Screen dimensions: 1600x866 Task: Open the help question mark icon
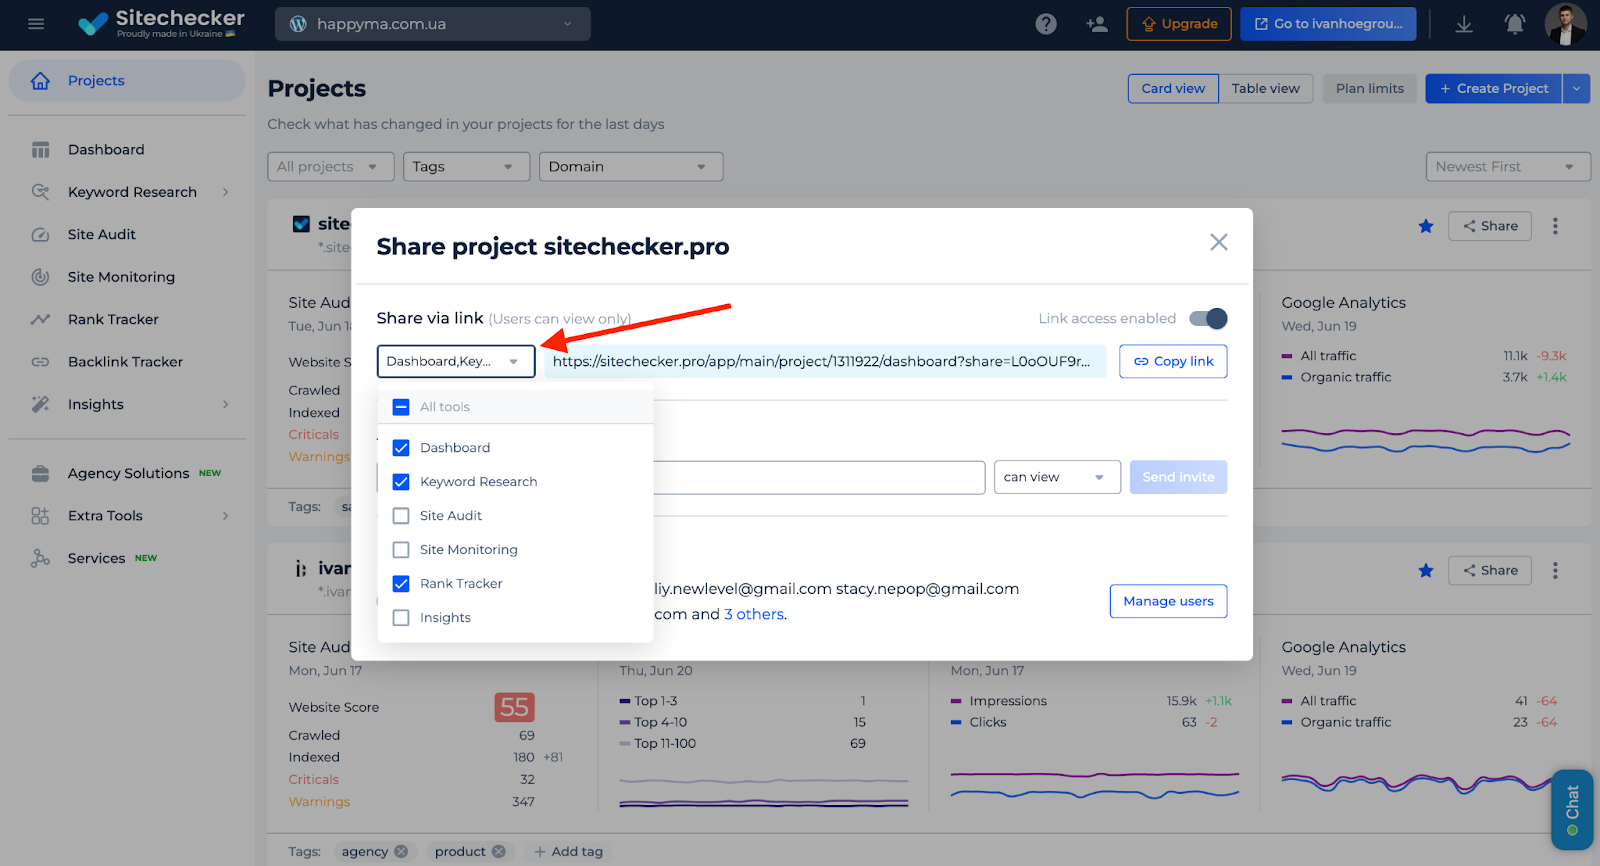(x=1046, y=24)
